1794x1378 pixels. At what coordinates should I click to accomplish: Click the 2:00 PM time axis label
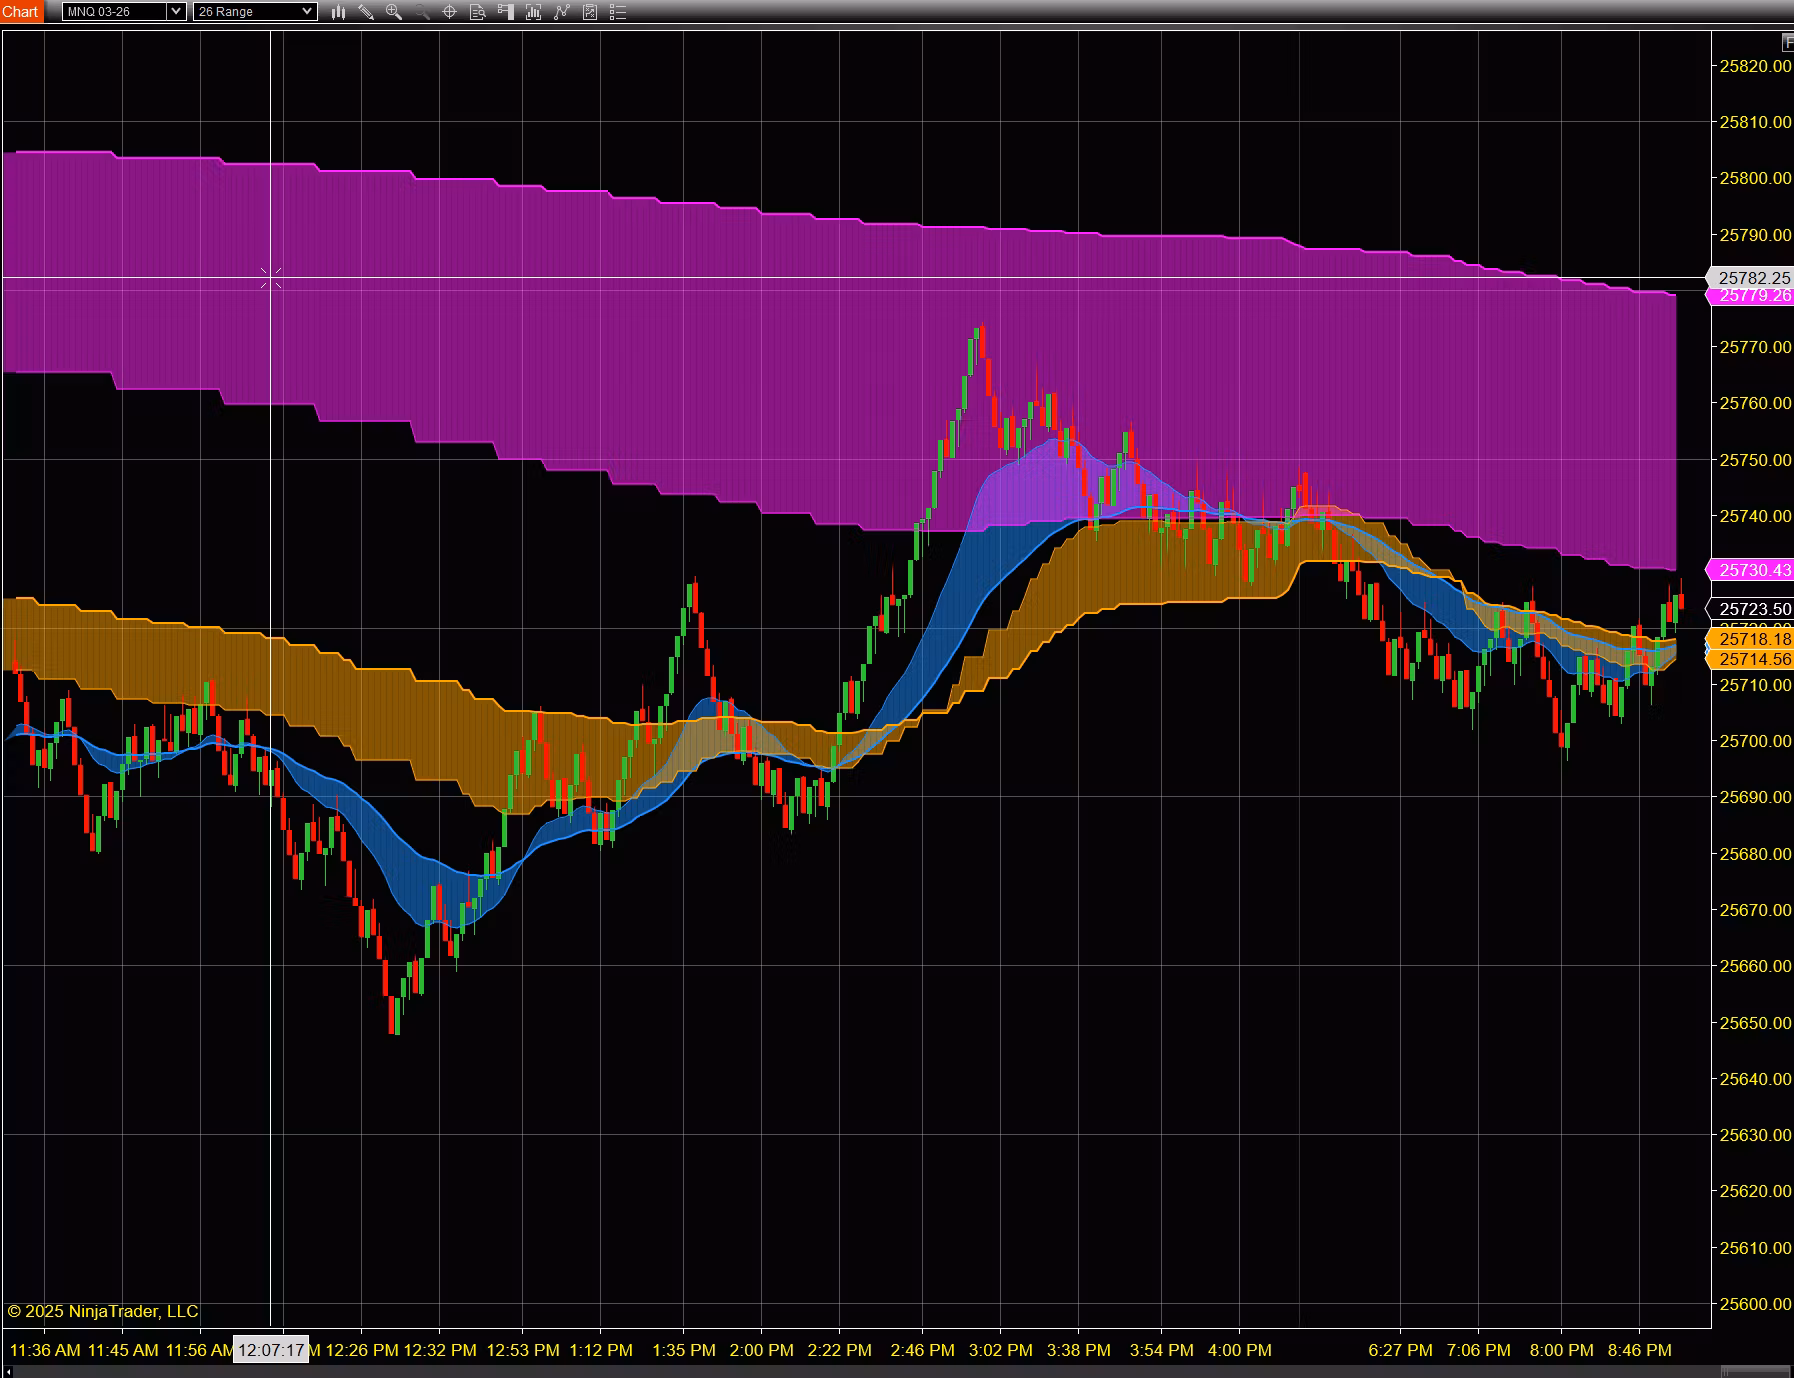(762, 1350)
